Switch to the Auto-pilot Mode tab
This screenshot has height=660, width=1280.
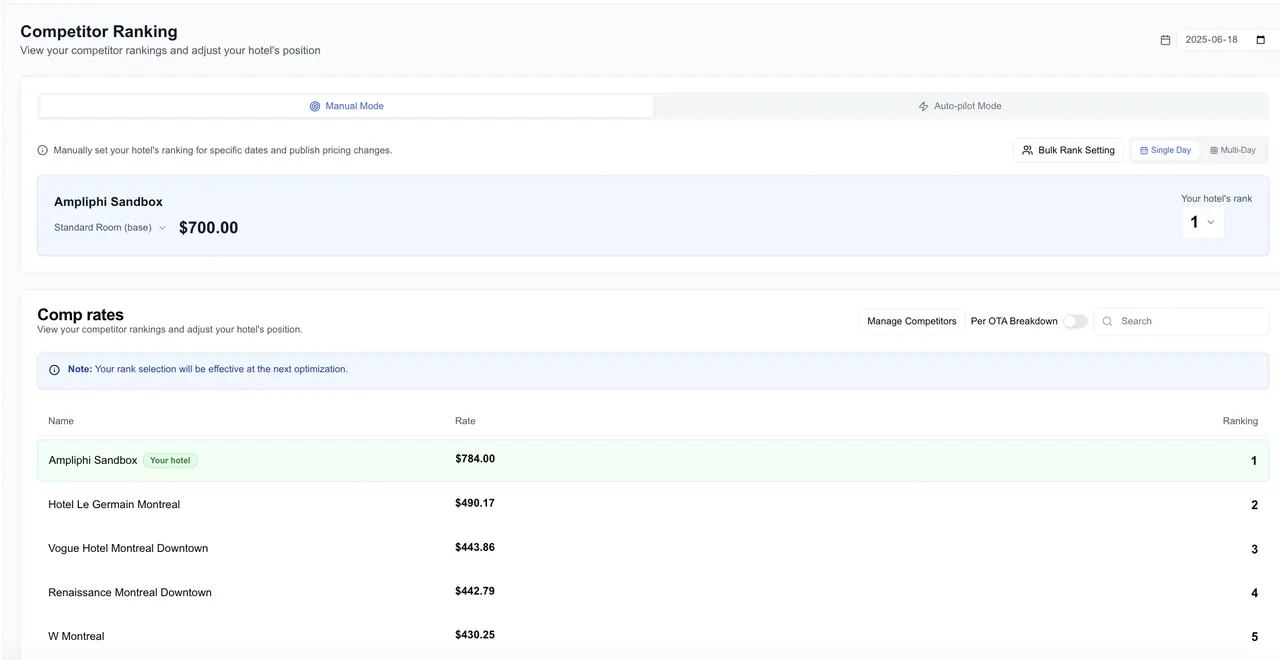click(x=960, y=106)
